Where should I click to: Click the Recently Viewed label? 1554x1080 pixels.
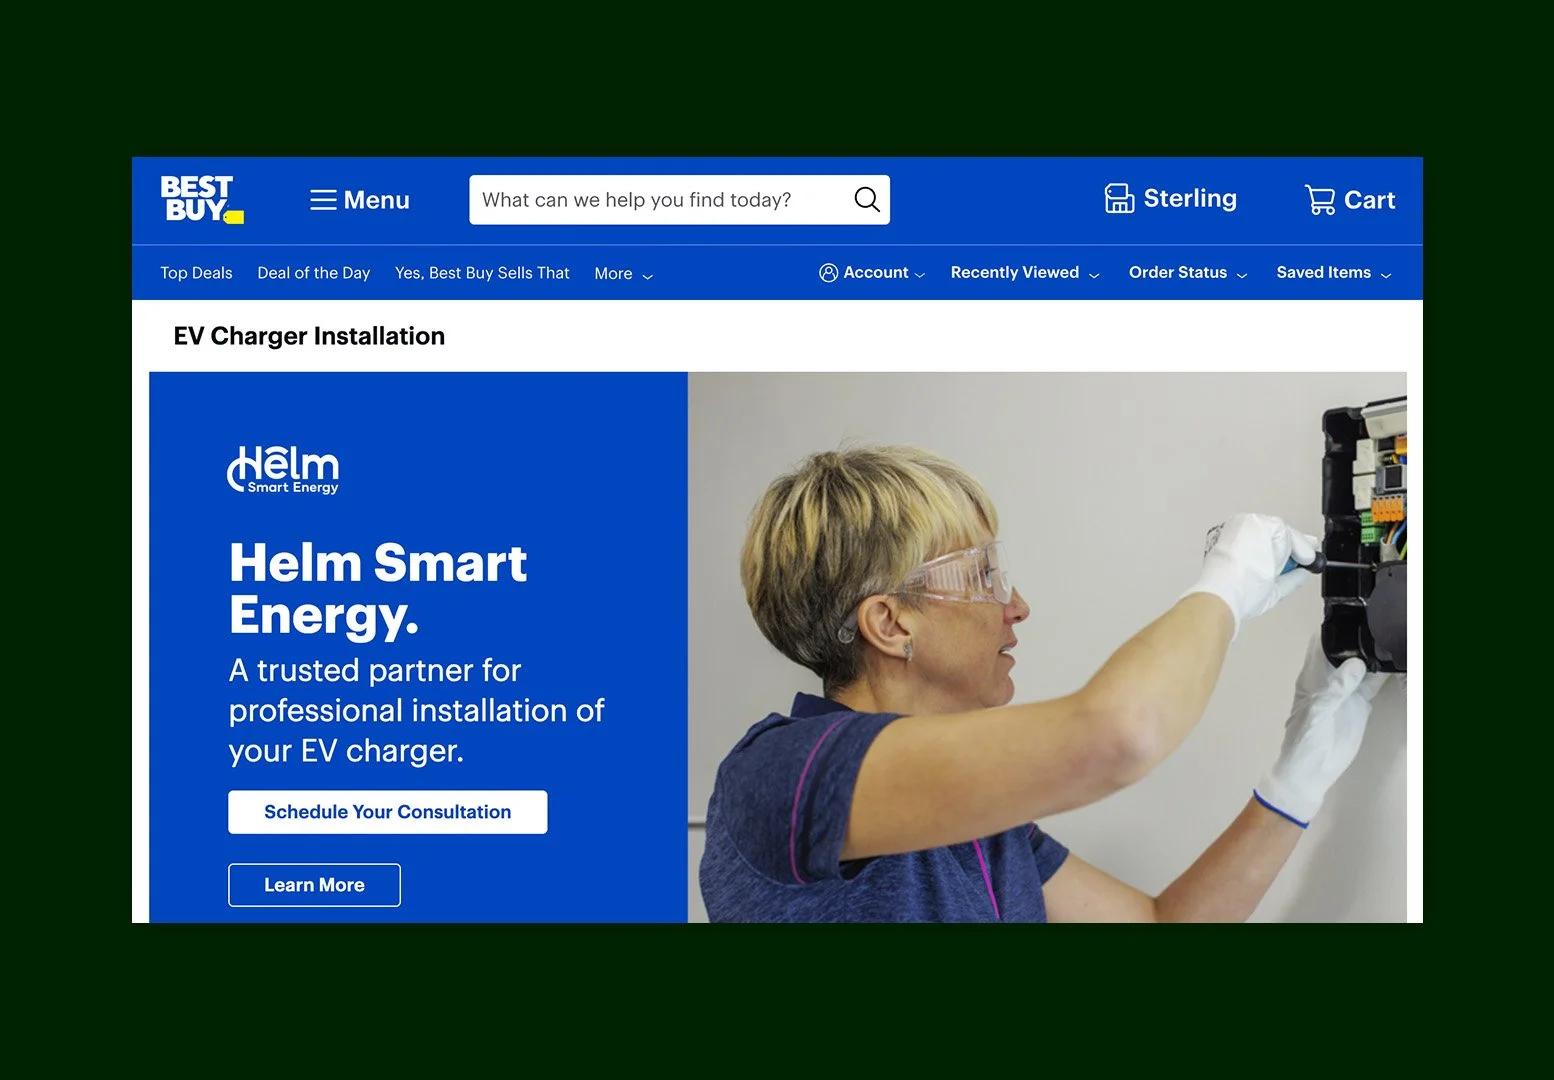(x=1015, y=272)
